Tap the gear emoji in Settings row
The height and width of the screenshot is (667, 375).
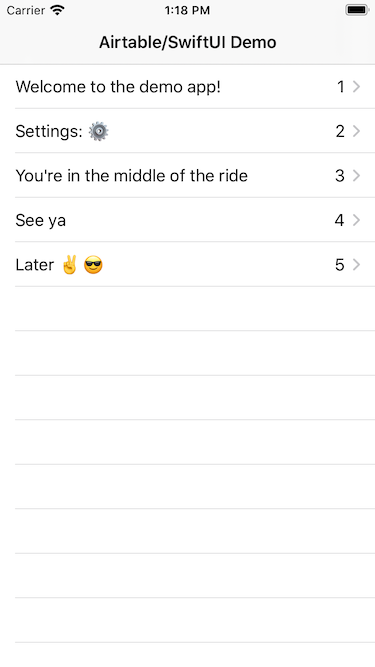tap(98, 131)
